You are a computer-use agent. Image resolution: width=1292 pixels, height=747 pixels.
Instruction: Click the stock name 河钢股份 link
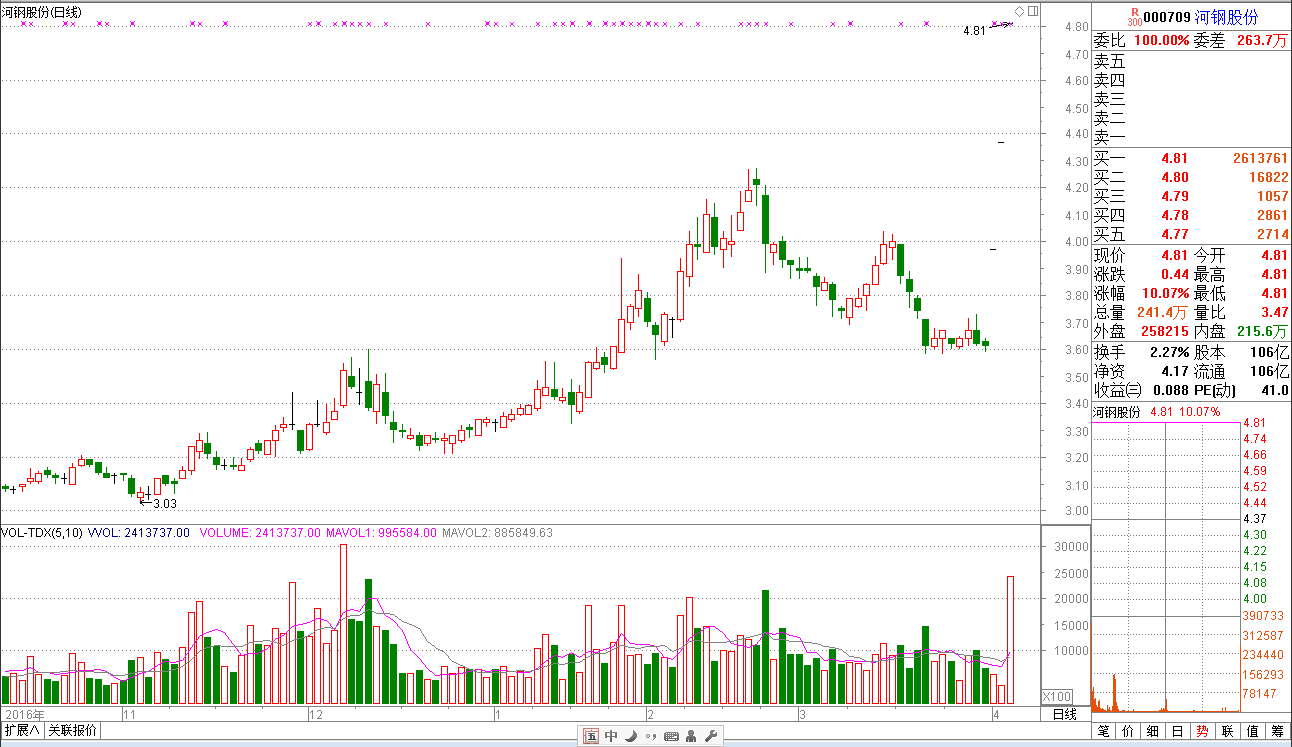tap(1227, 18)
